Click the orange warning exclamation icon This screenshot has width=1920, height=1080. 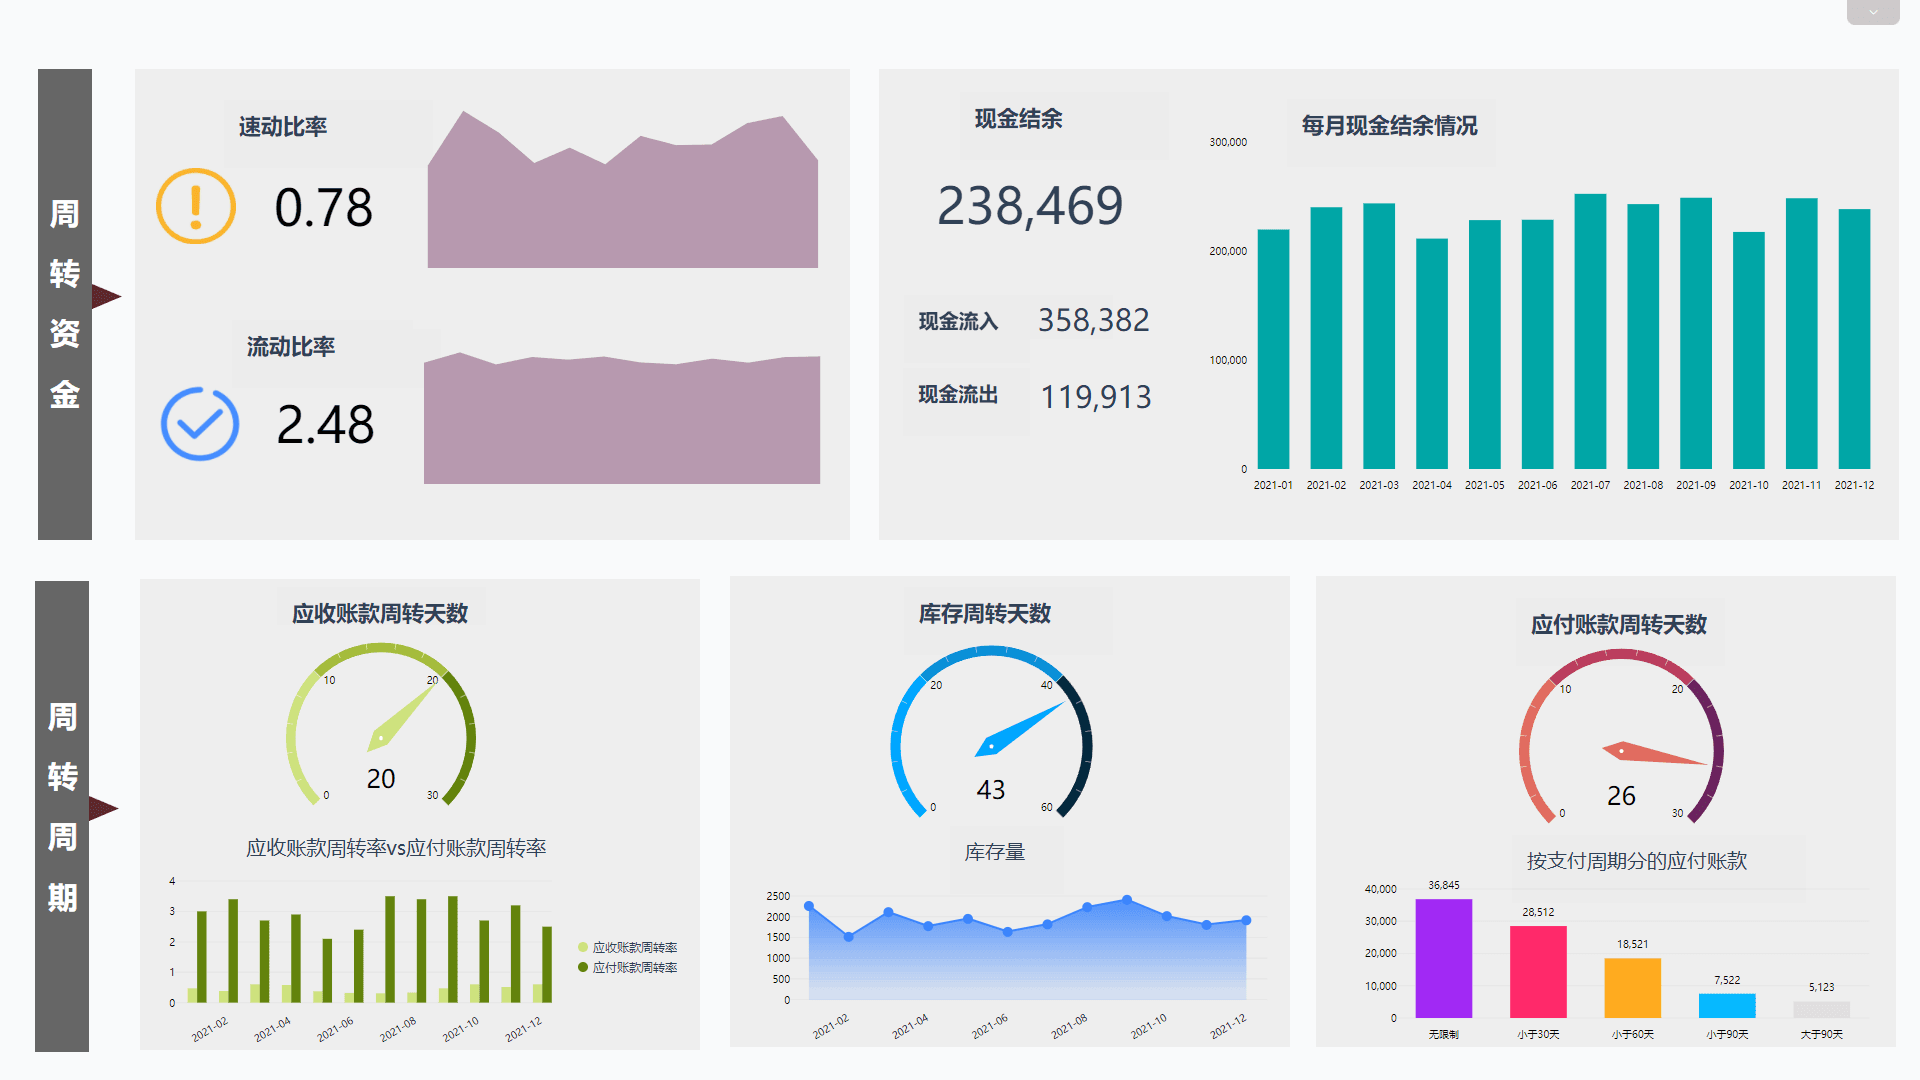click(x=196, y=206)
